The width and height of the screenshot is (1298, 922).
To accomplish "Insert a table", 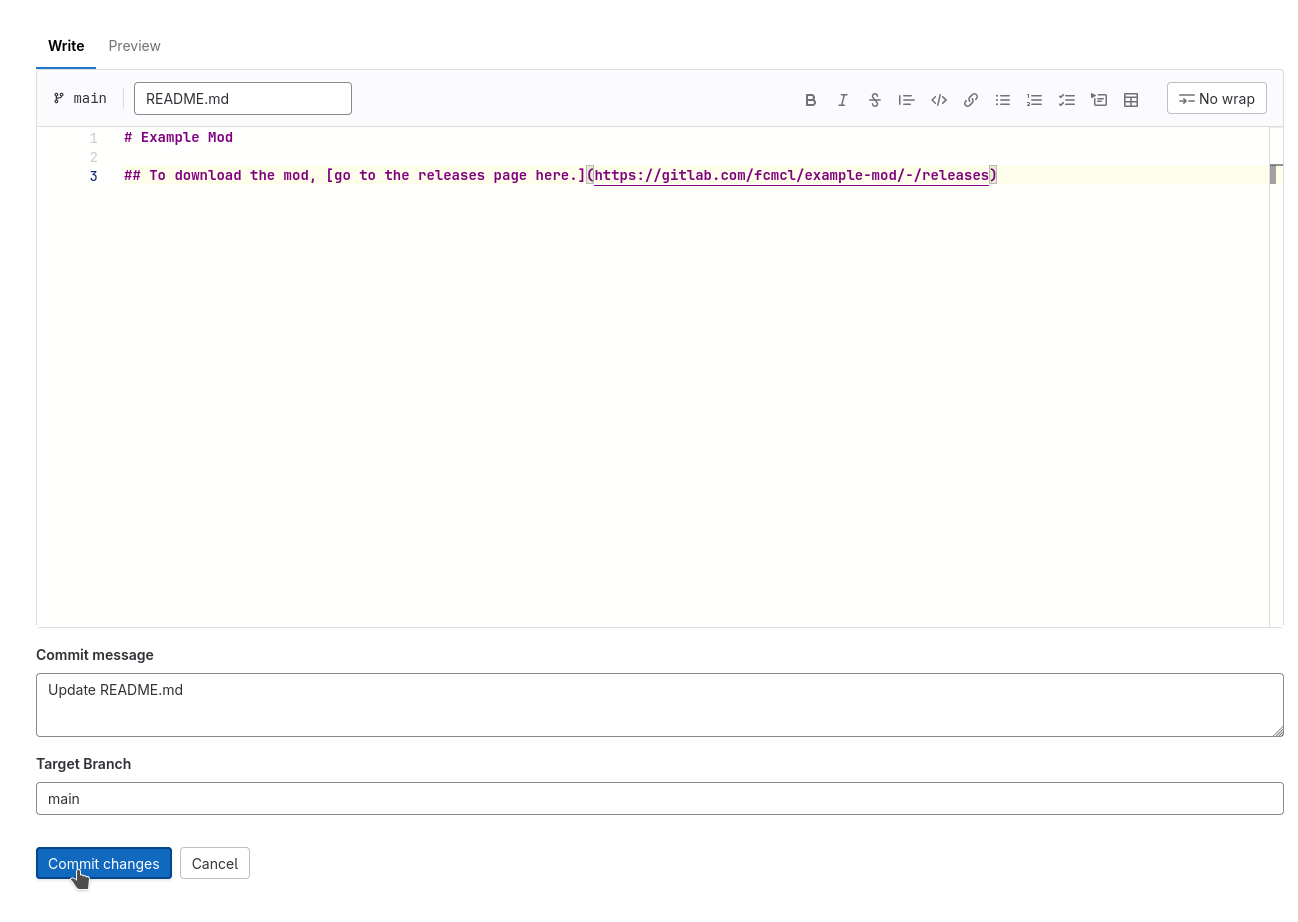I will [x=1131, y=100].
